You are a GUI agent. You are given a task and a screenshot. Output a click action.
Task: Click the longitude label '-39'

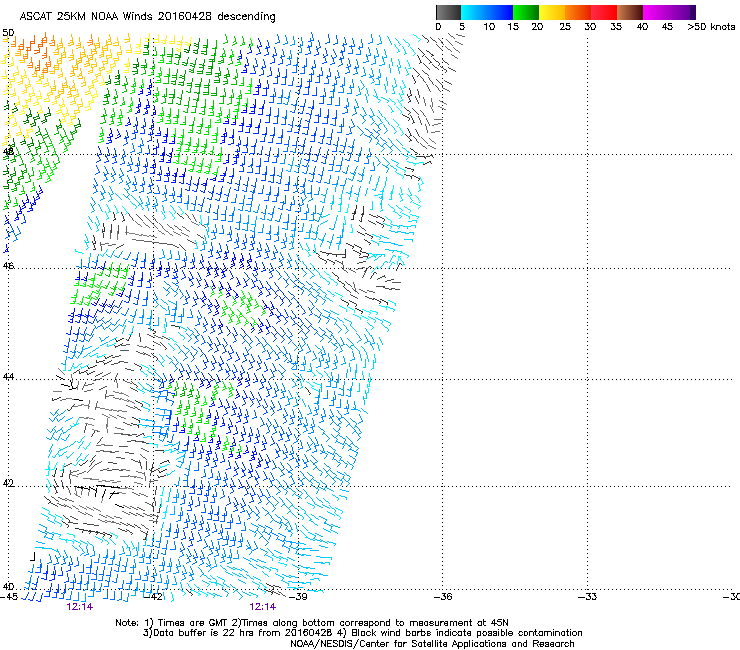click(x=298, y=597)
